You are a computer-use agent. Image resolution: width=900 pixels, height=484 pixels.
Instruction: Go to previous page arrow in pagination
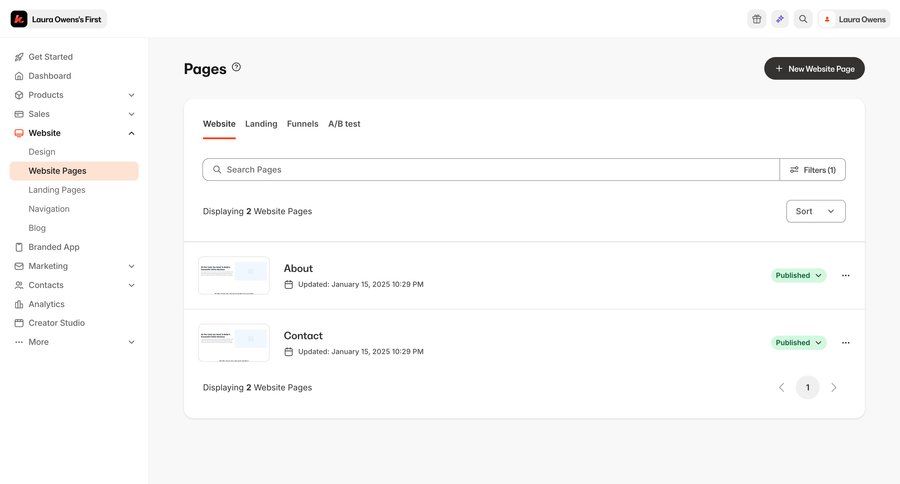click(781, 388)
